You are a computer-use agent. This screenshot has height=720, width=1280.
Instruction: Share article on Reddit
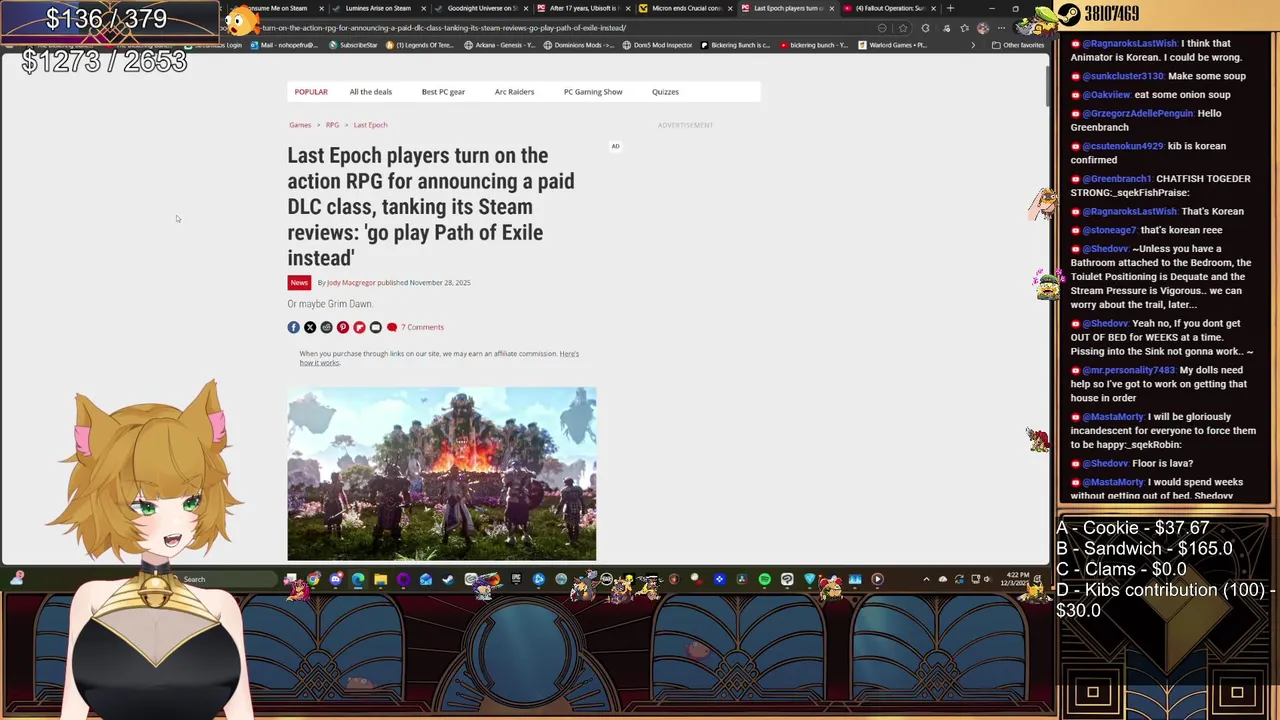326,327
